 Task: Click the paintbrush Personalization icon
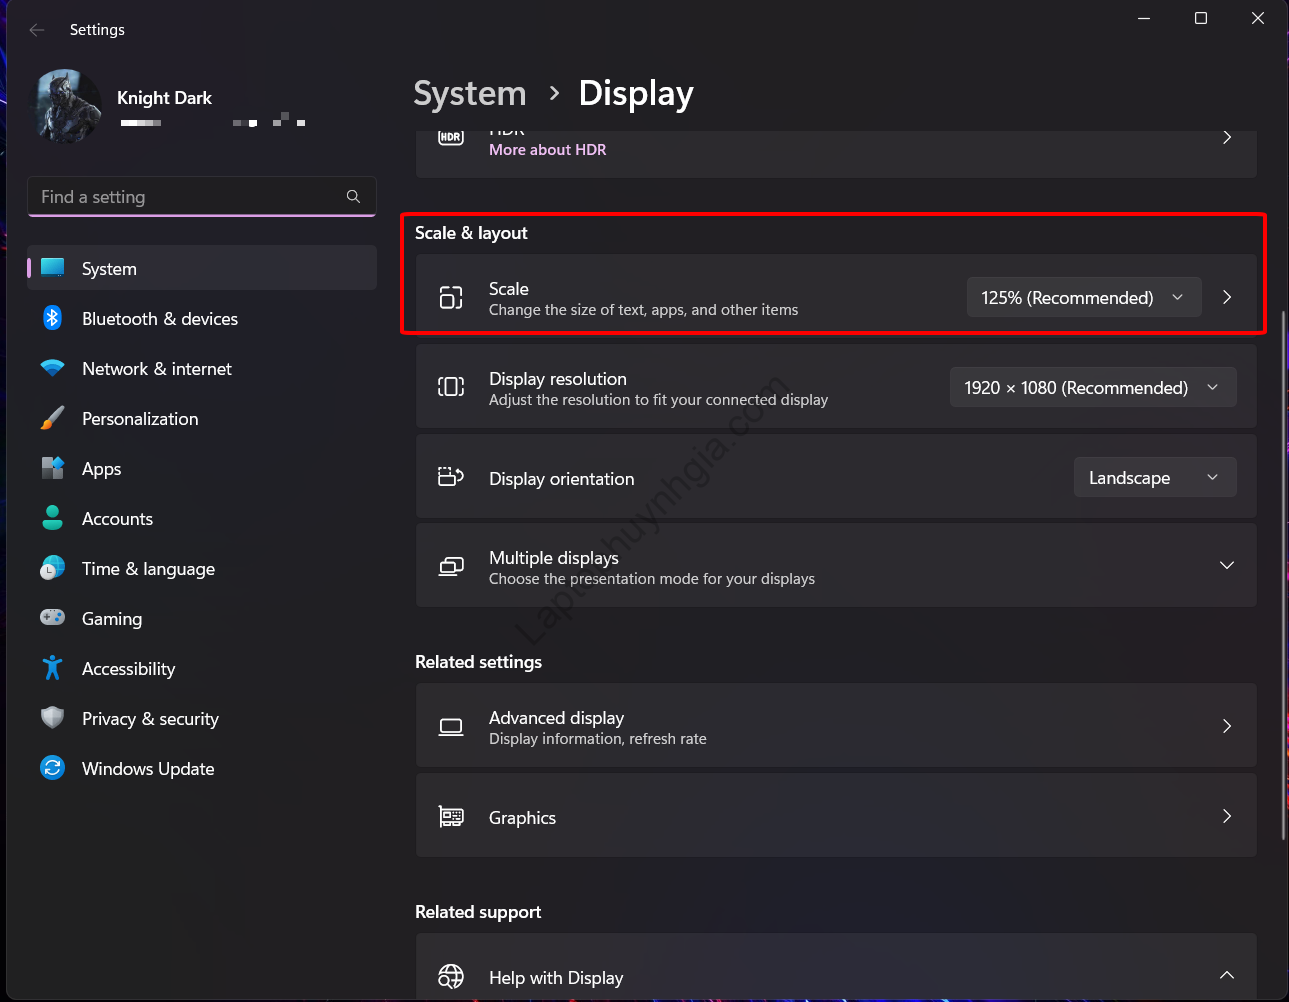[x=53, y=418]
